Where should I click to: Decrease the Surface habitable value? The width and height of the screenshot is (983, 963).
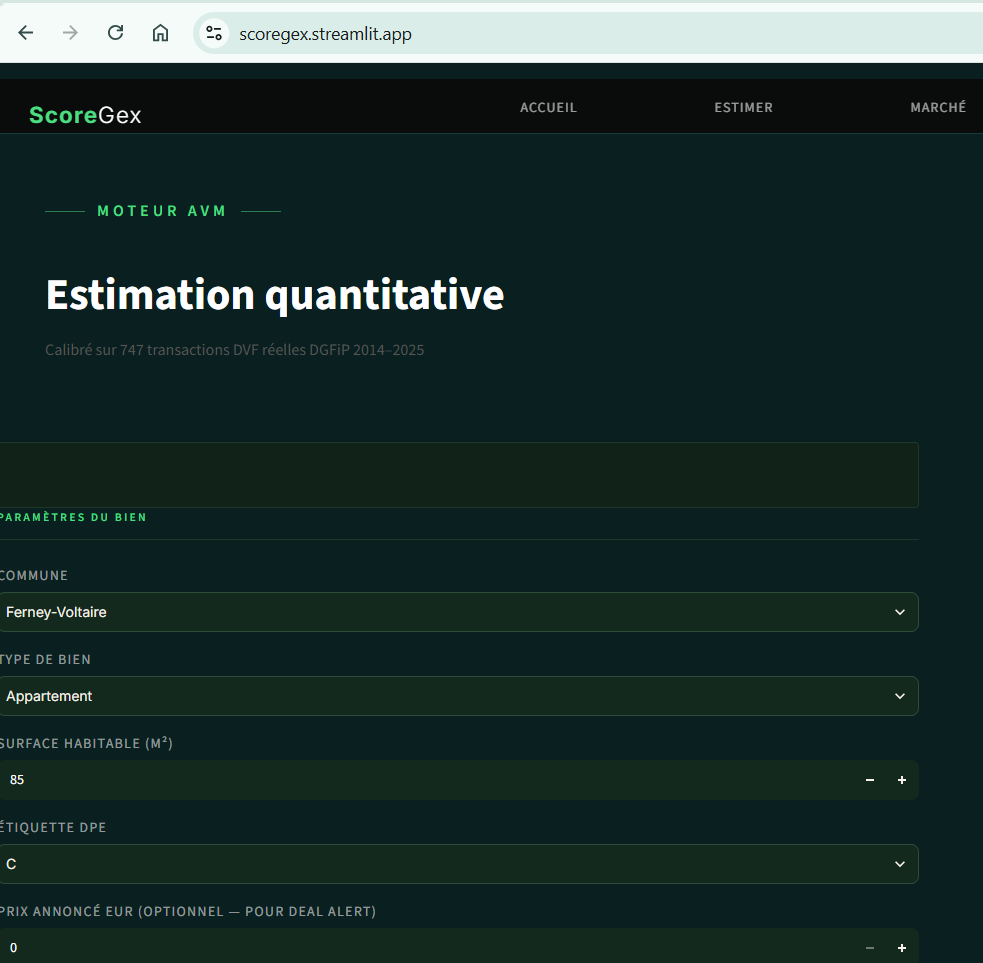(x=870, y=780)
